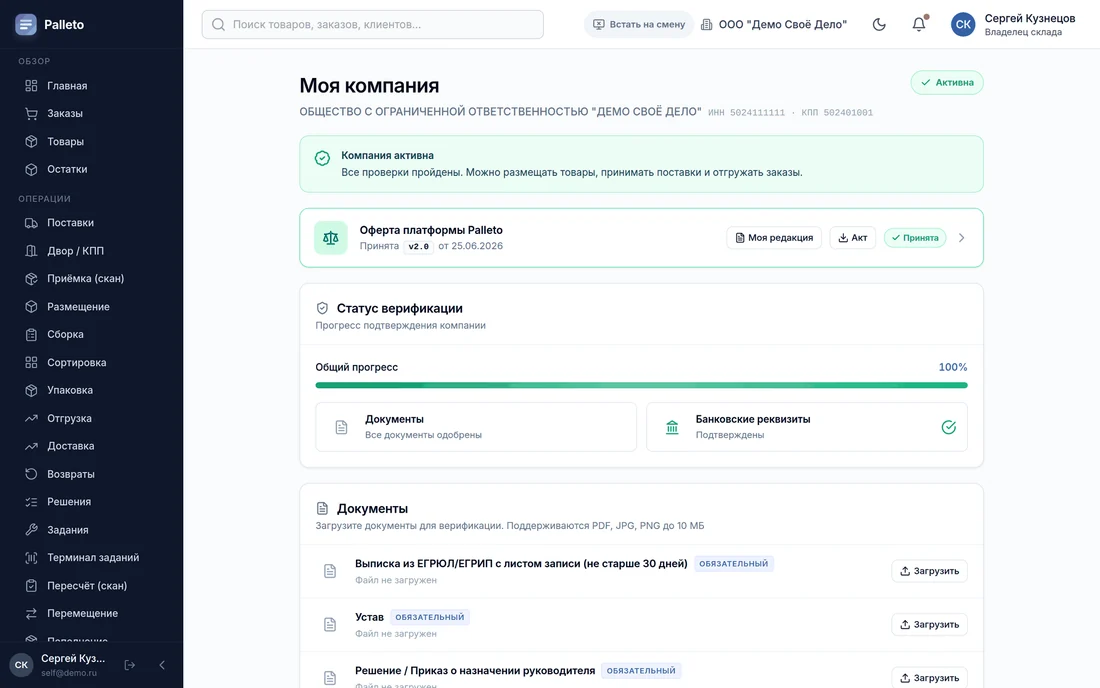1100x688 pixels.
Task: Click the document icon beside the Документы section heading
Action: tap(322, 508)
